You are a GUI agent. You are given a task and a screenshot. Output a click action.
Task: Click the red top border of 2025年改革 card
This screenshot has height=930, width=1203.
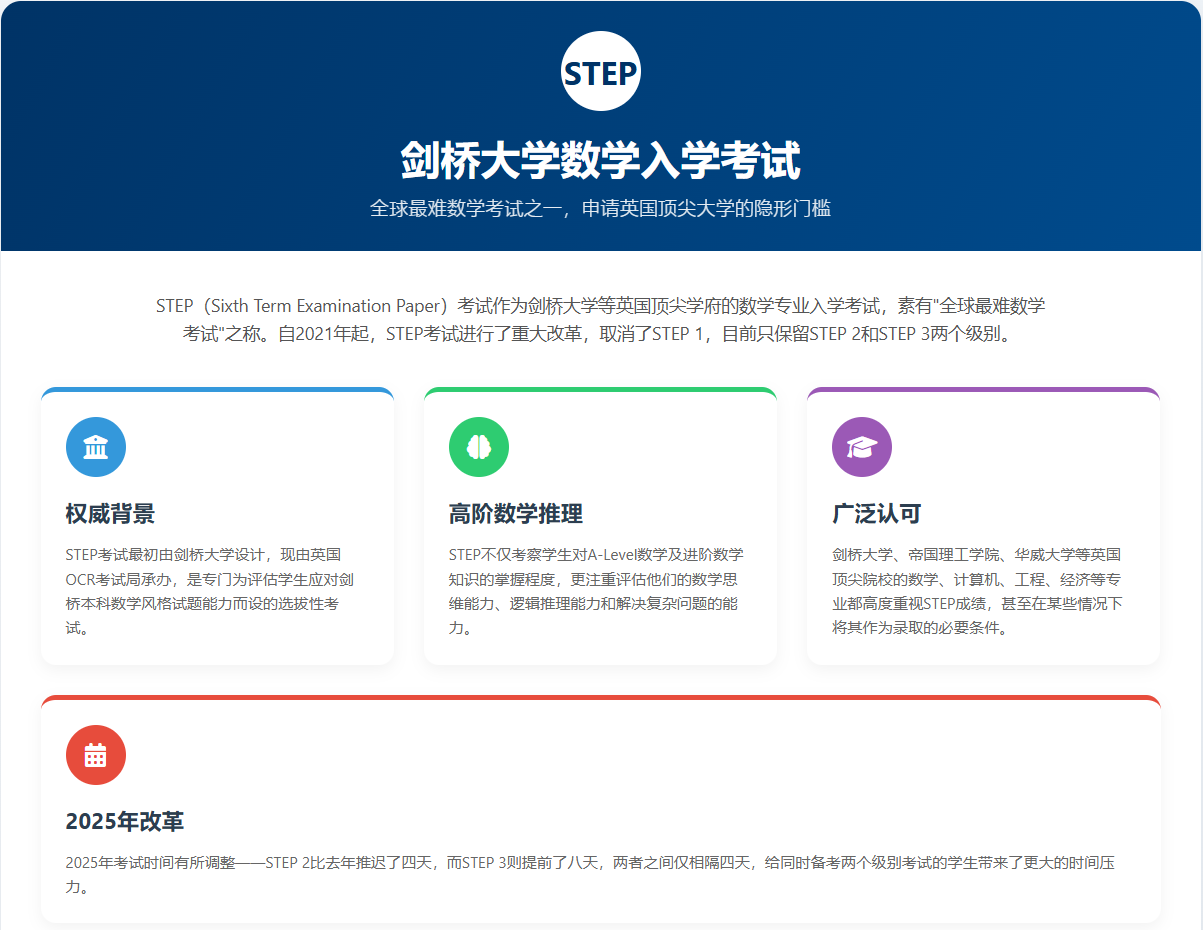pyautogui.click(x=600, y=698)
